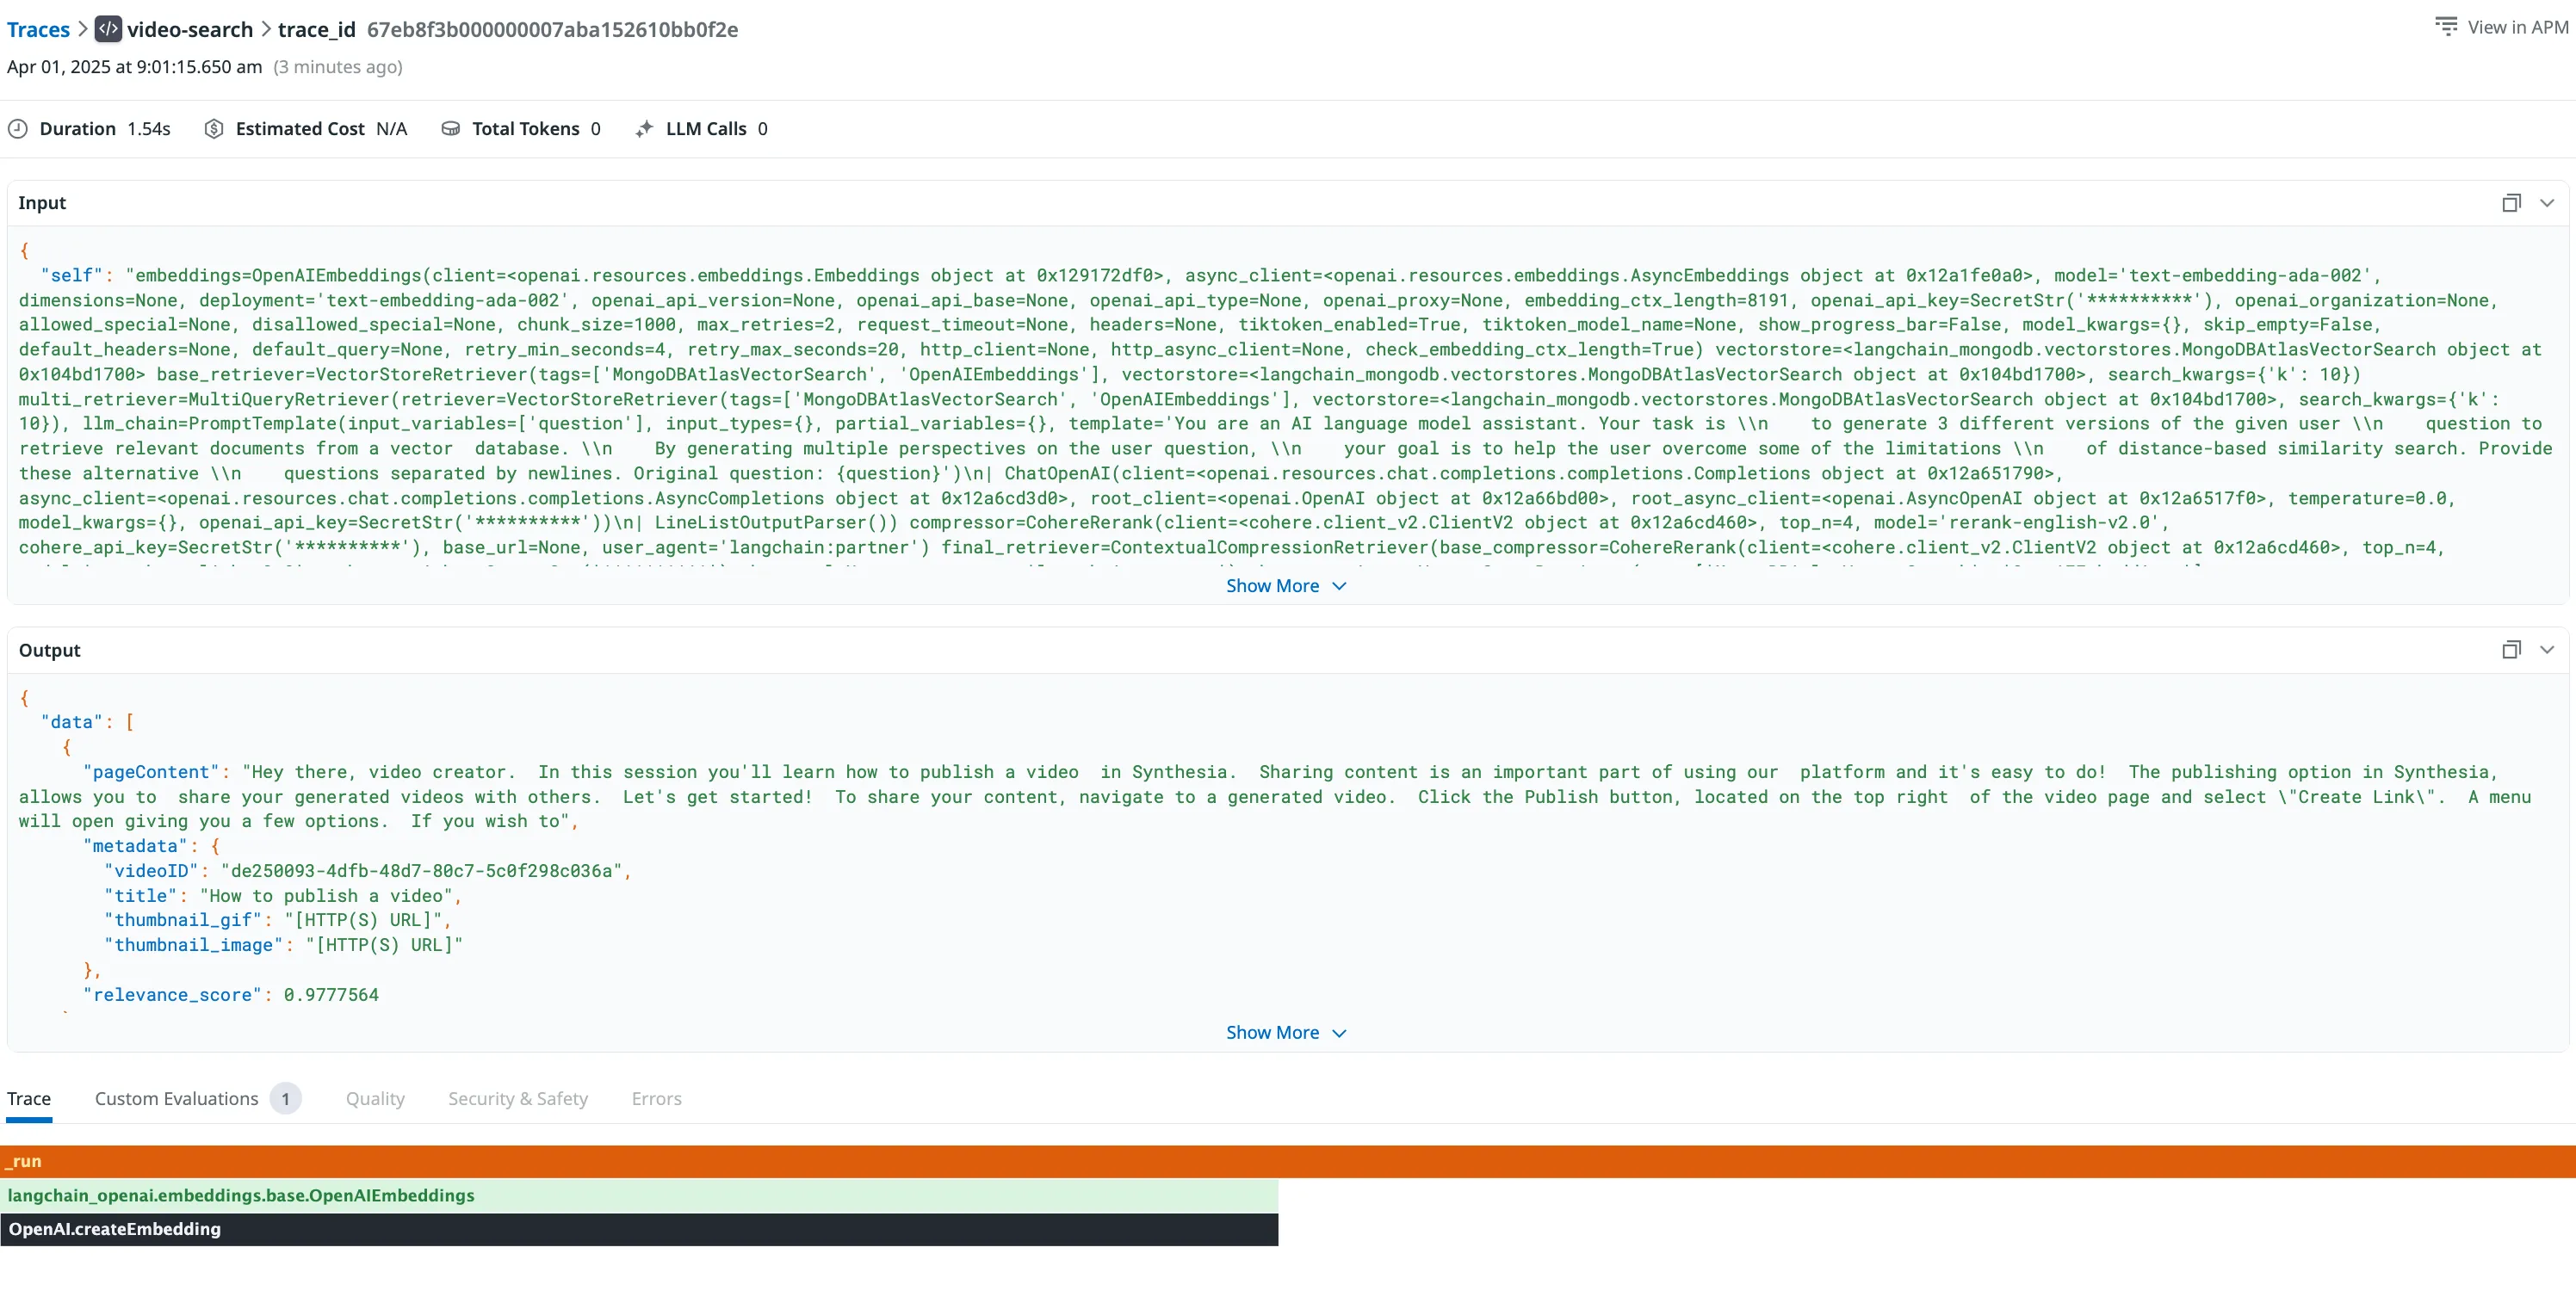Click the Duration clock icon
This screenshot has height=1303, width=2576.
18,129
